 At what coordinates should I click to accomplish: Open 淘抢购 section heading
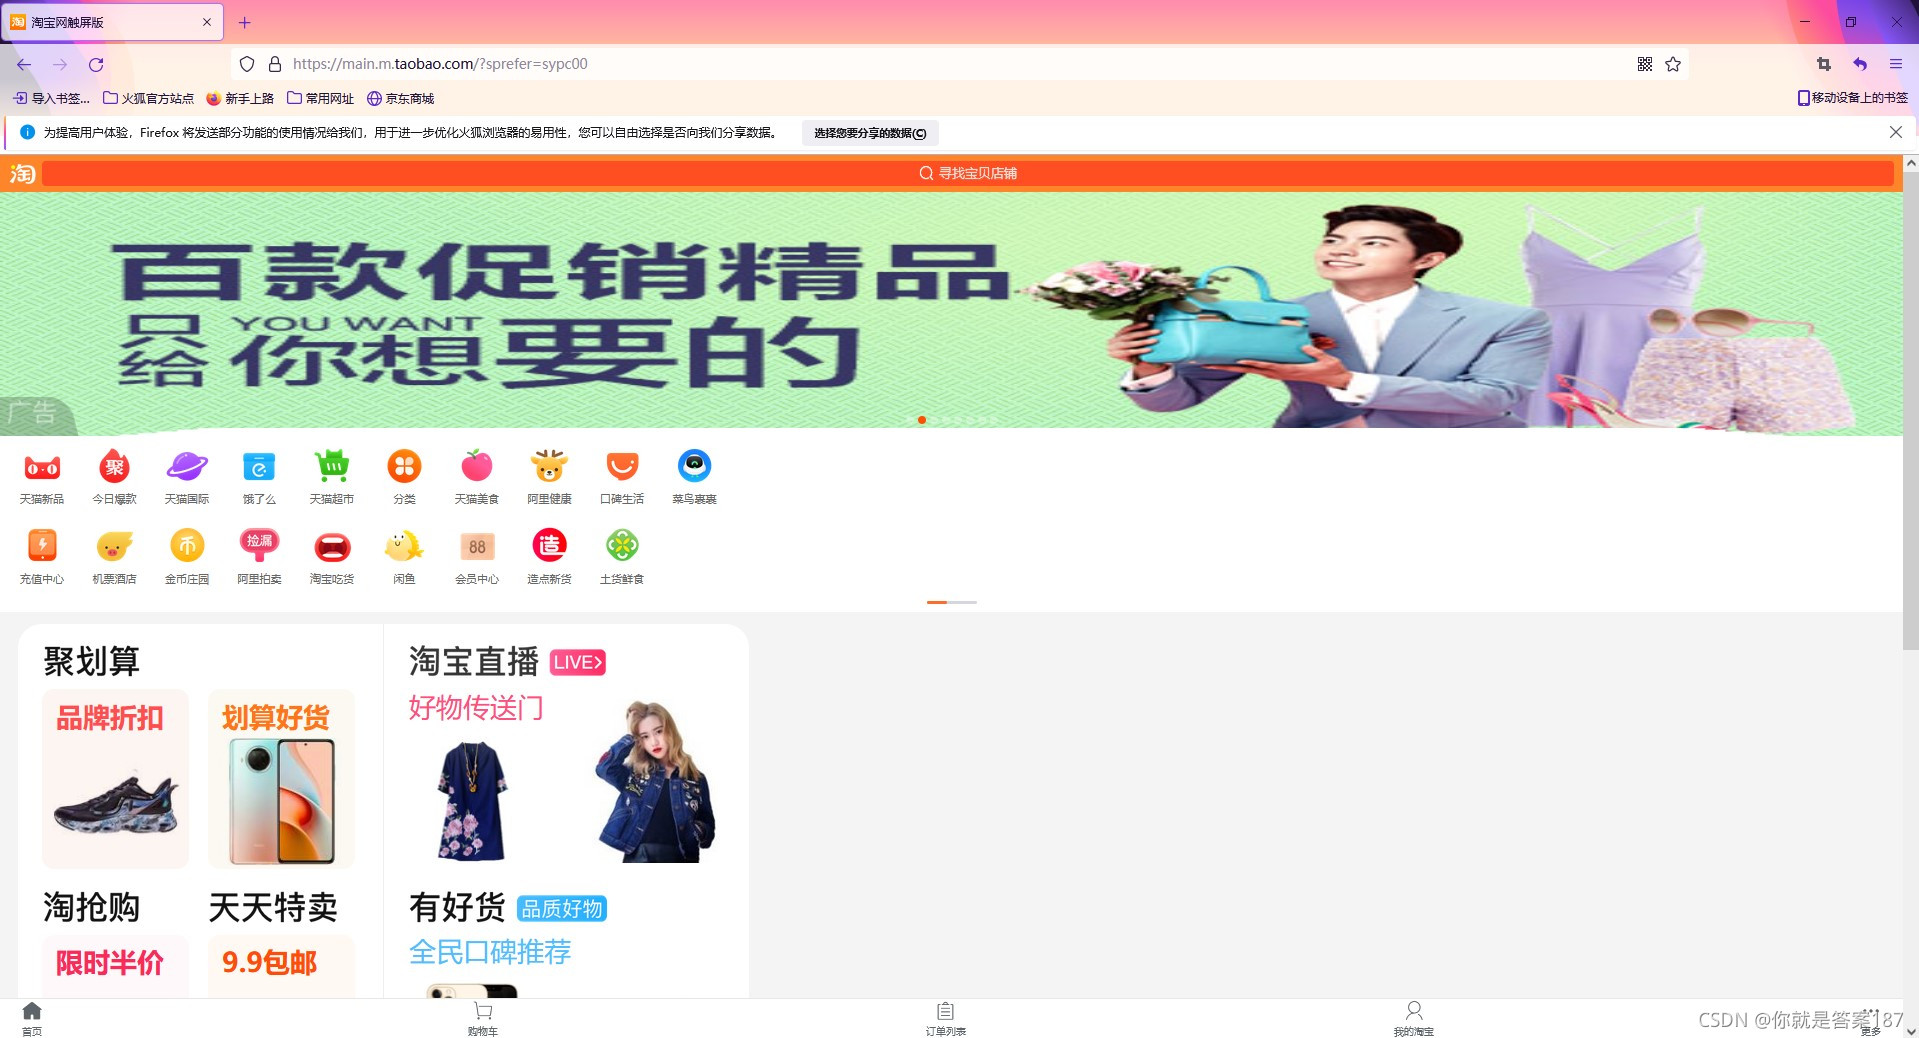coord(91,907)
